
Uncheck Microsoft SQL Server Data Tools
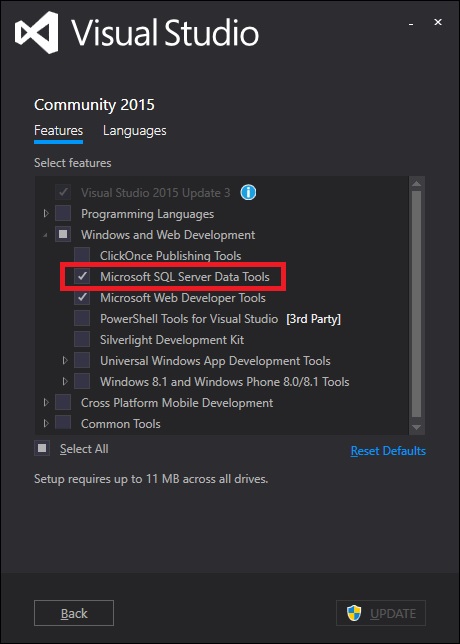(82, 276)
